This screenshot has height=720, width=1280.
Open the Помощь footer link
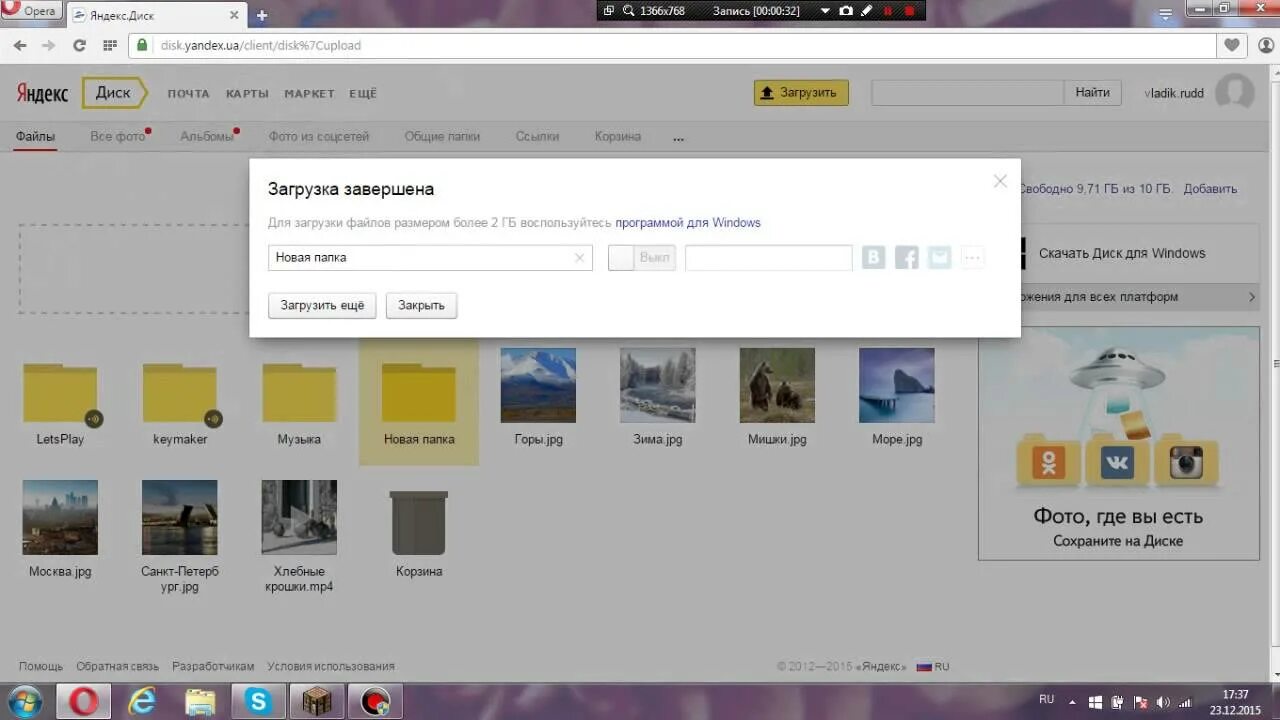tap(40, 666)
